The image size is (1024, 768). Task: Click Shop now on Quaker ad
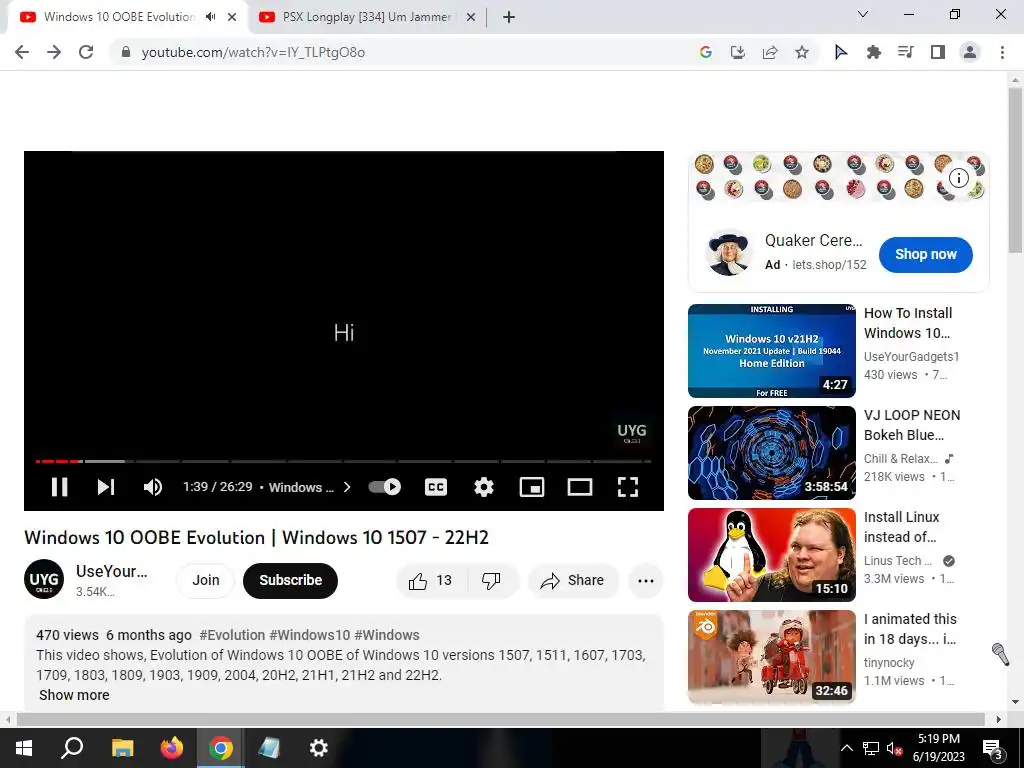tap(925, 255)
